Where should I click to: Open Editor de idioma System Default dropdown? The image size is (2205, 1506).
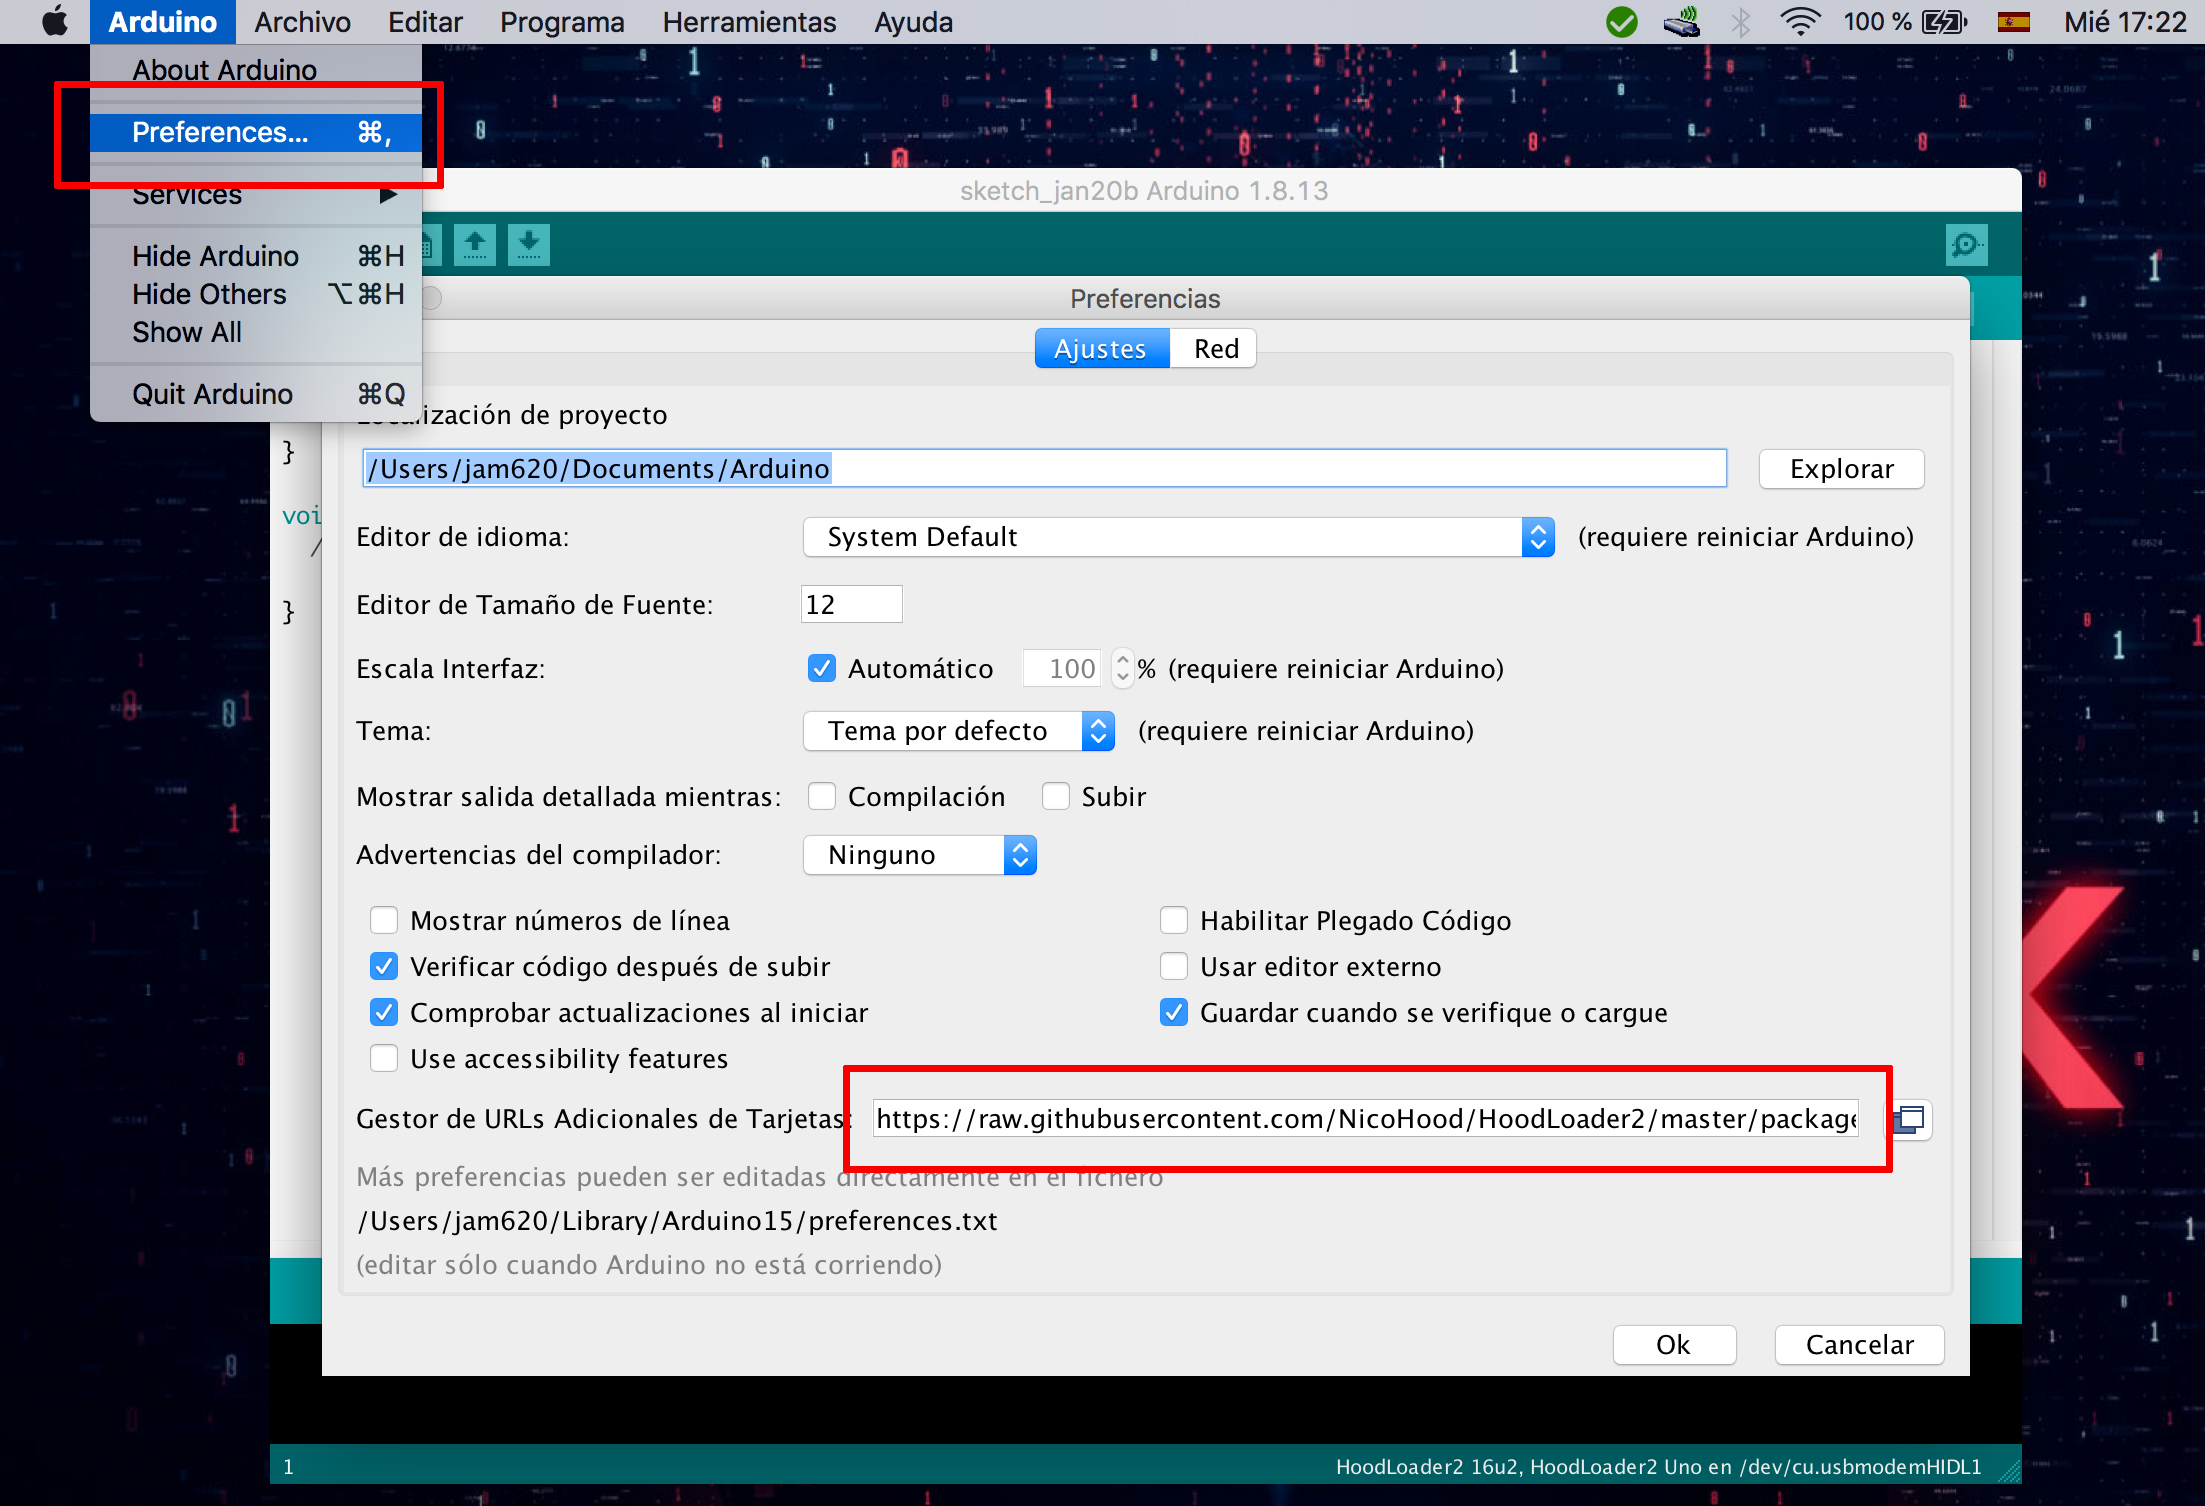pyautogui.click(x=1178, y=537)
